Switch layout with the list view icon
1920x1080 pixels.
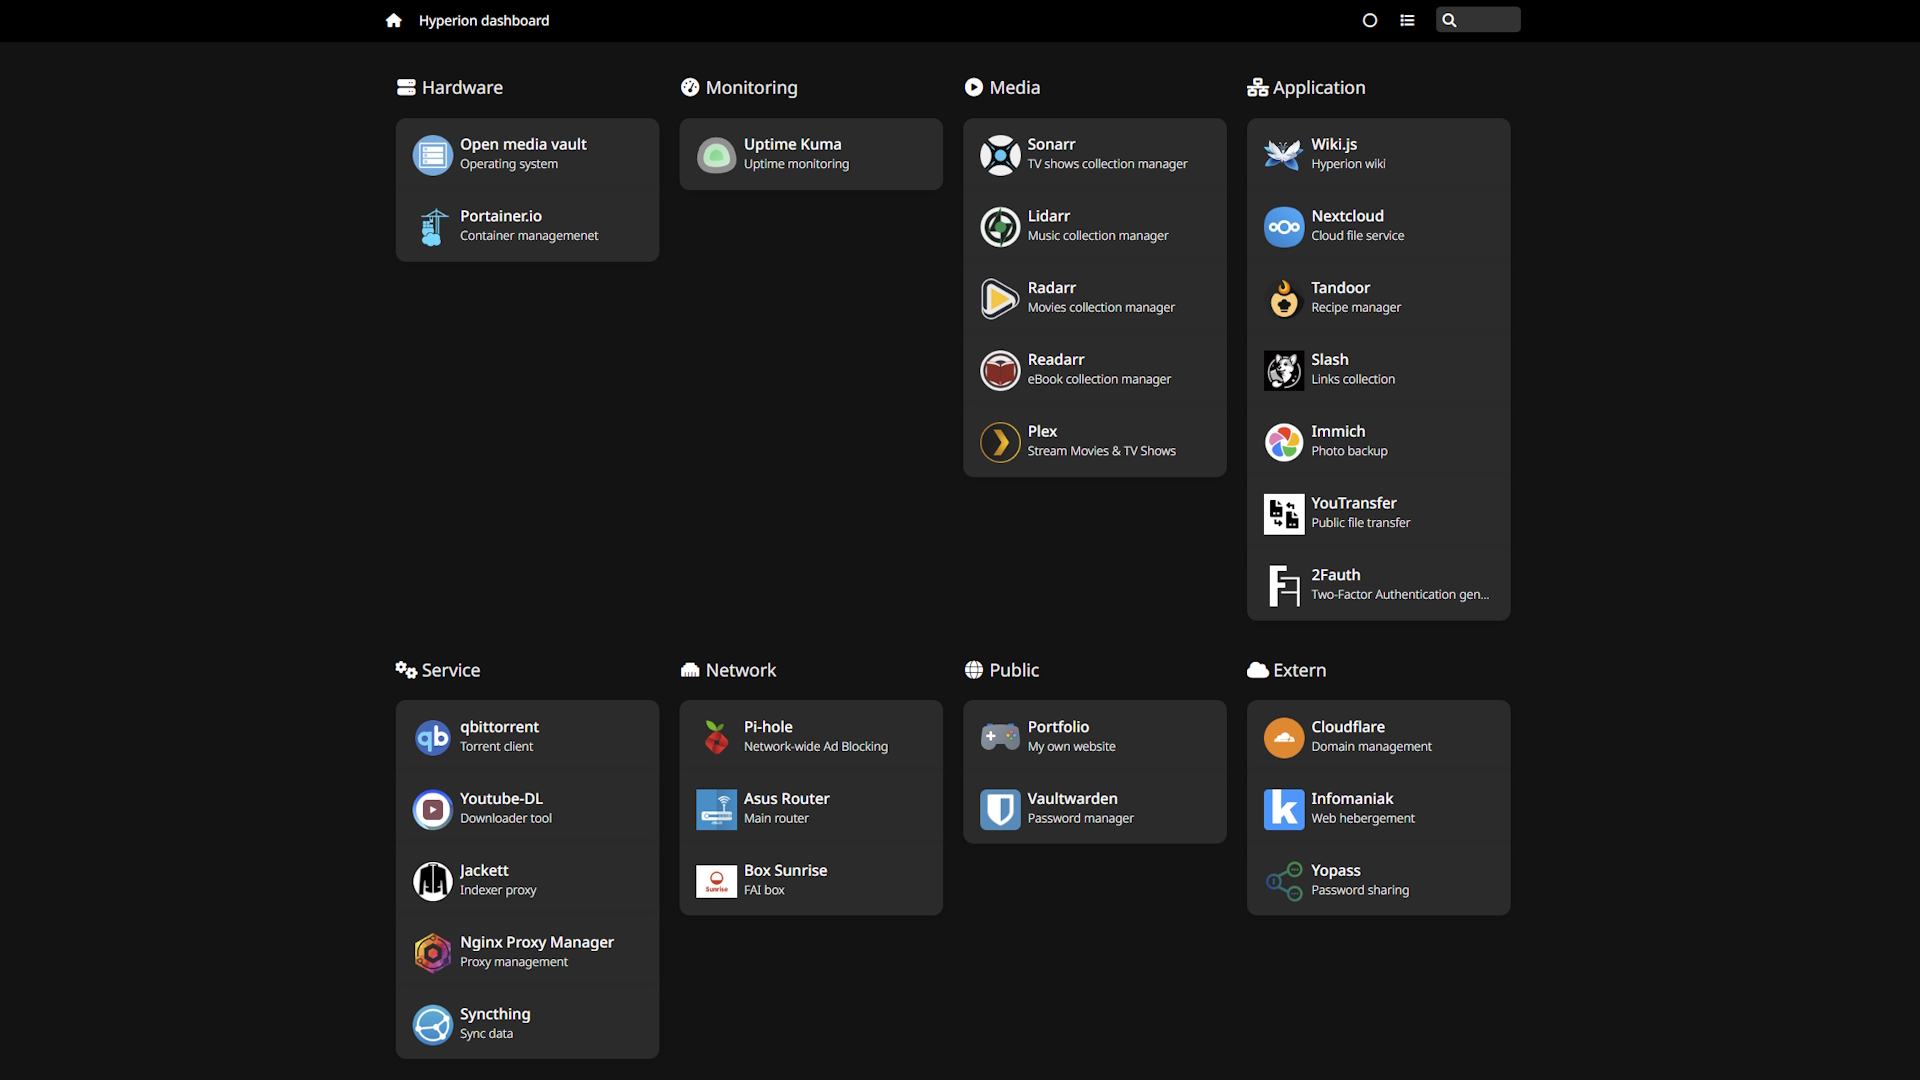1407,20
